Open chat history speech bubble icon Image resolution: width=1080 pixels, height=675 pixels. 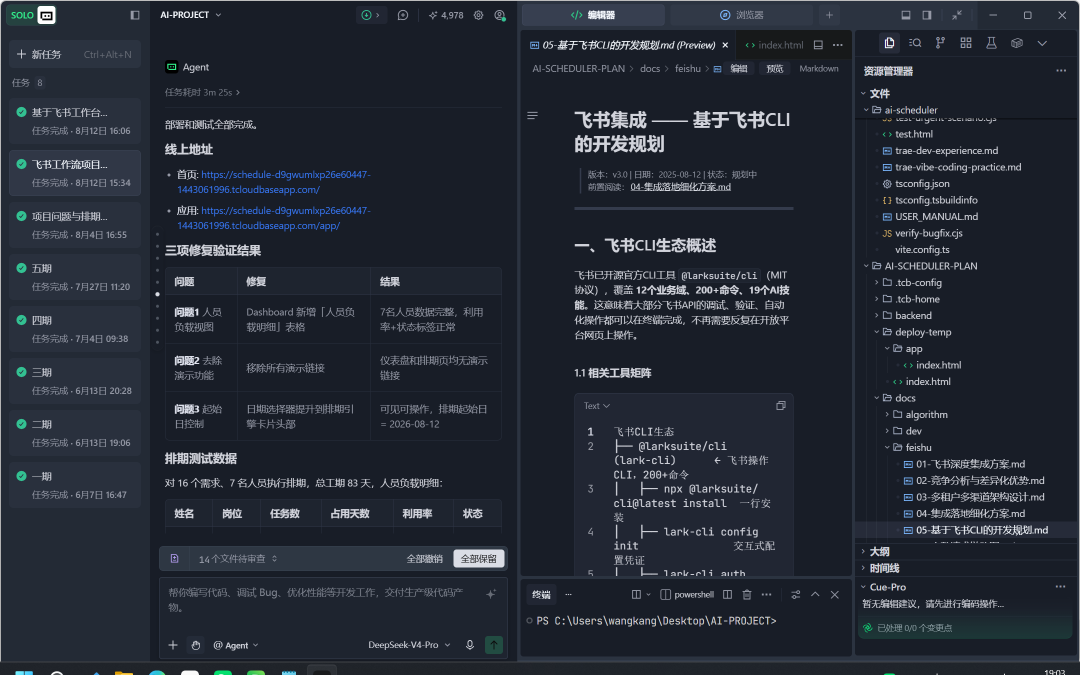pyautogui.click(x=403, y=15)
